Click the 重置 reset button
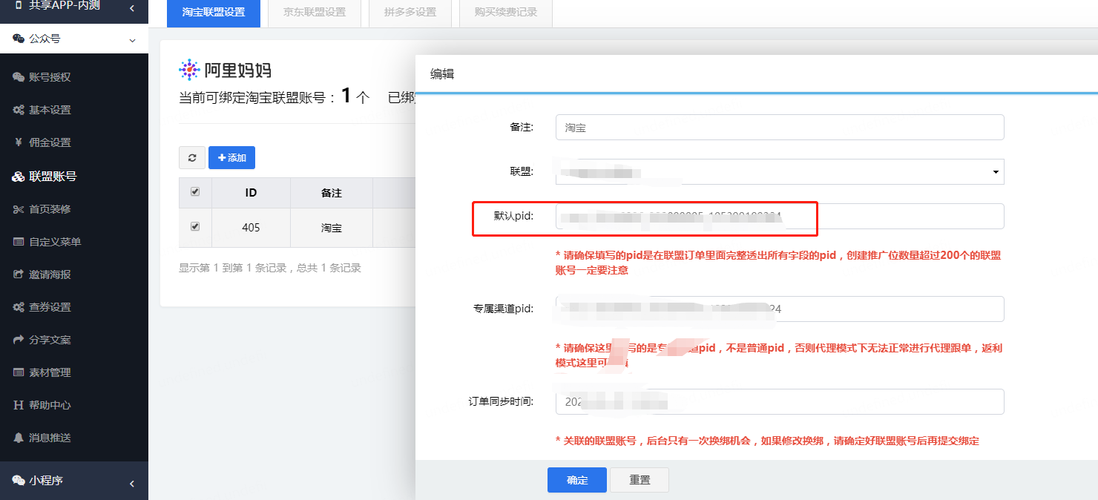Image resolution: width=1098 pixels, height=500 pixels. coord(639,480)
